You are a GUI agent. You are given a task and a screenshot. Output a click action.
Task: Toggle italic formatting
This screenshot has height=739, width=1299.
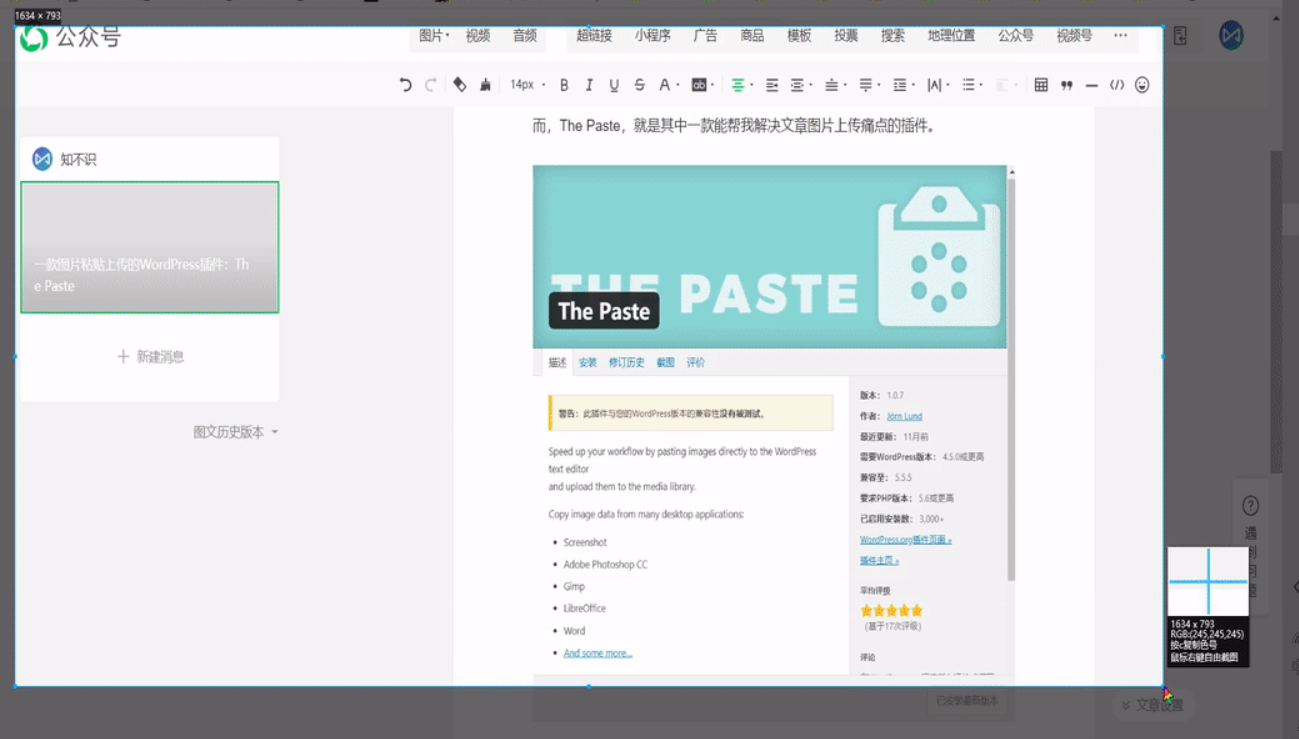tap(588, 85)
